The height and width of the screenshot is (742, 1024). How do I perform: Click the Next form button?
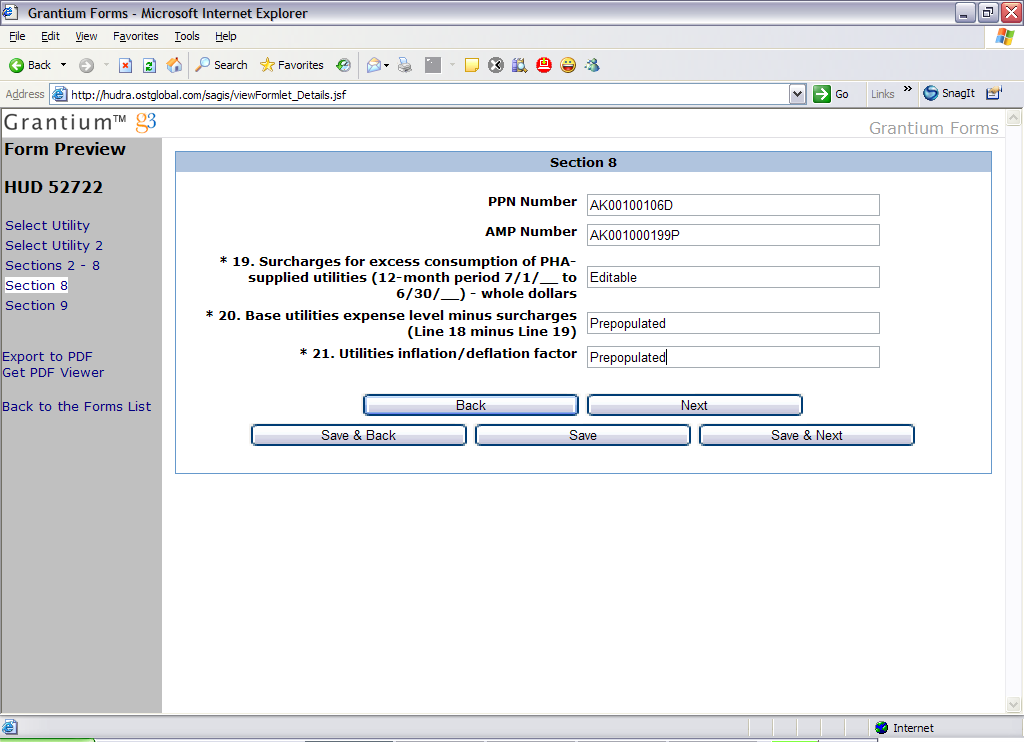pyautogui.click(x=694, y=405)
